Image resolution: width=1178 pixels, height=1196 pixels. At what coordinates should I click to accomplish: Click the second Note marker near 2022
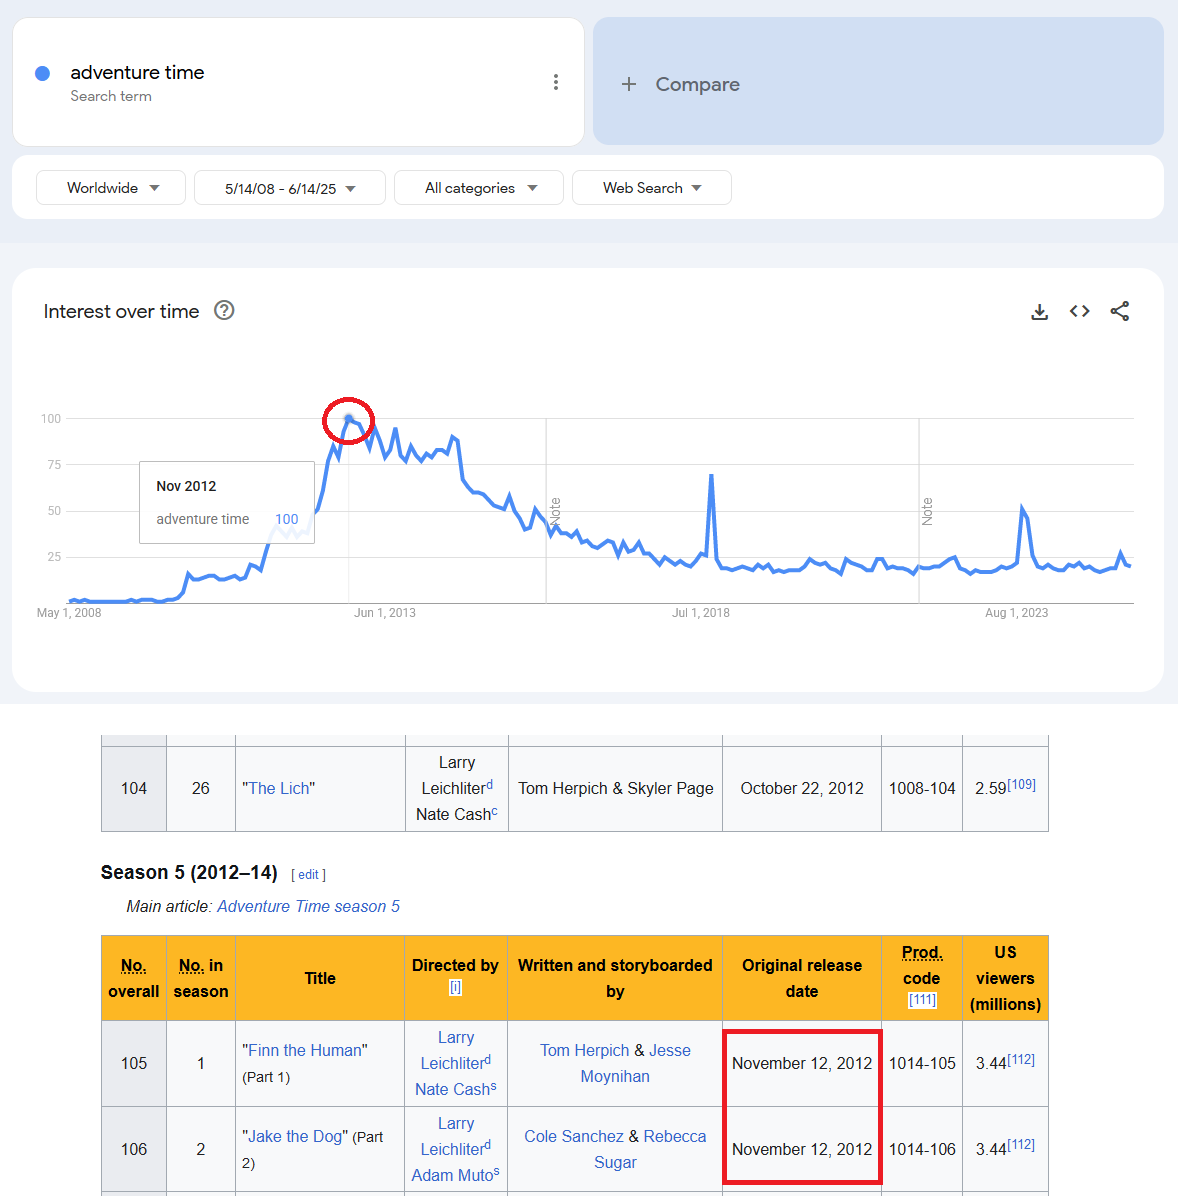tap(927, 511)
